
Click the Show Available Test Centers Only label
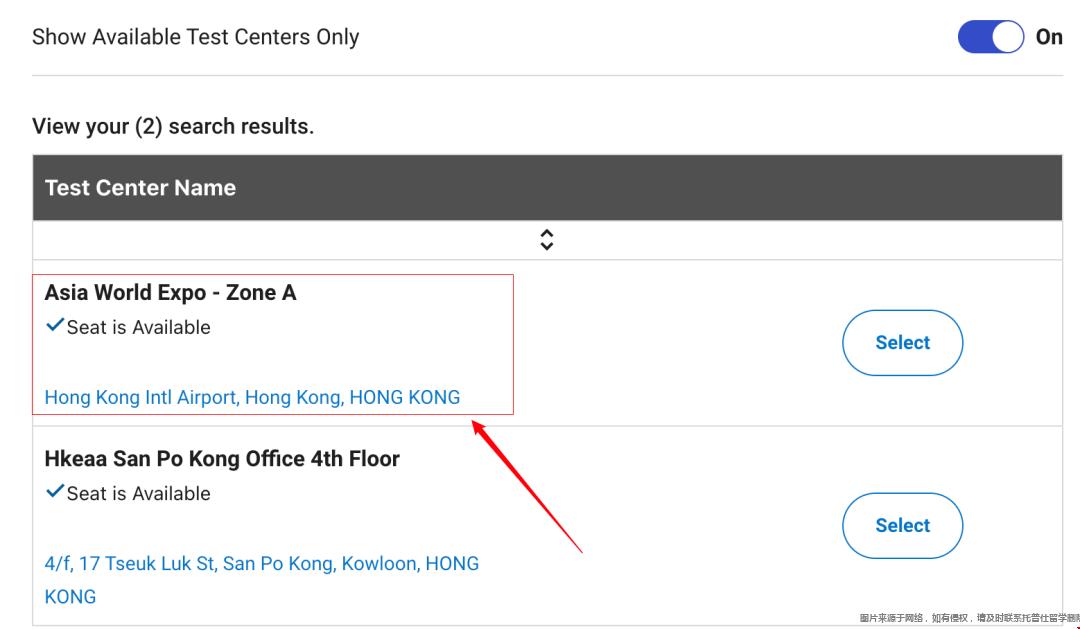(195, 37)
